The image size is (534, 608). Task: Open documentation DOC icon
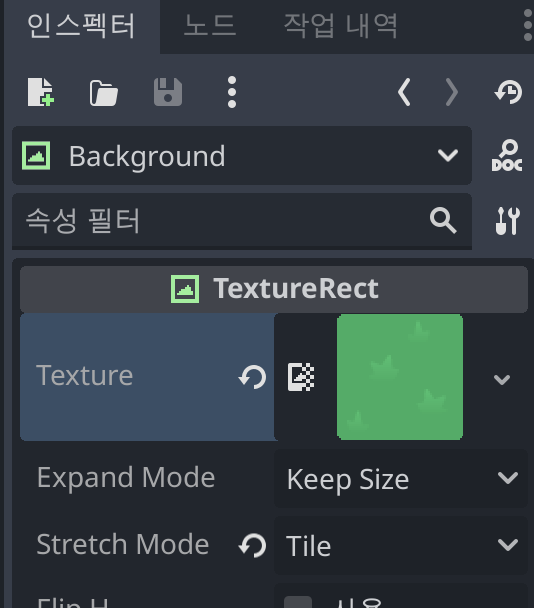point(507,155)
